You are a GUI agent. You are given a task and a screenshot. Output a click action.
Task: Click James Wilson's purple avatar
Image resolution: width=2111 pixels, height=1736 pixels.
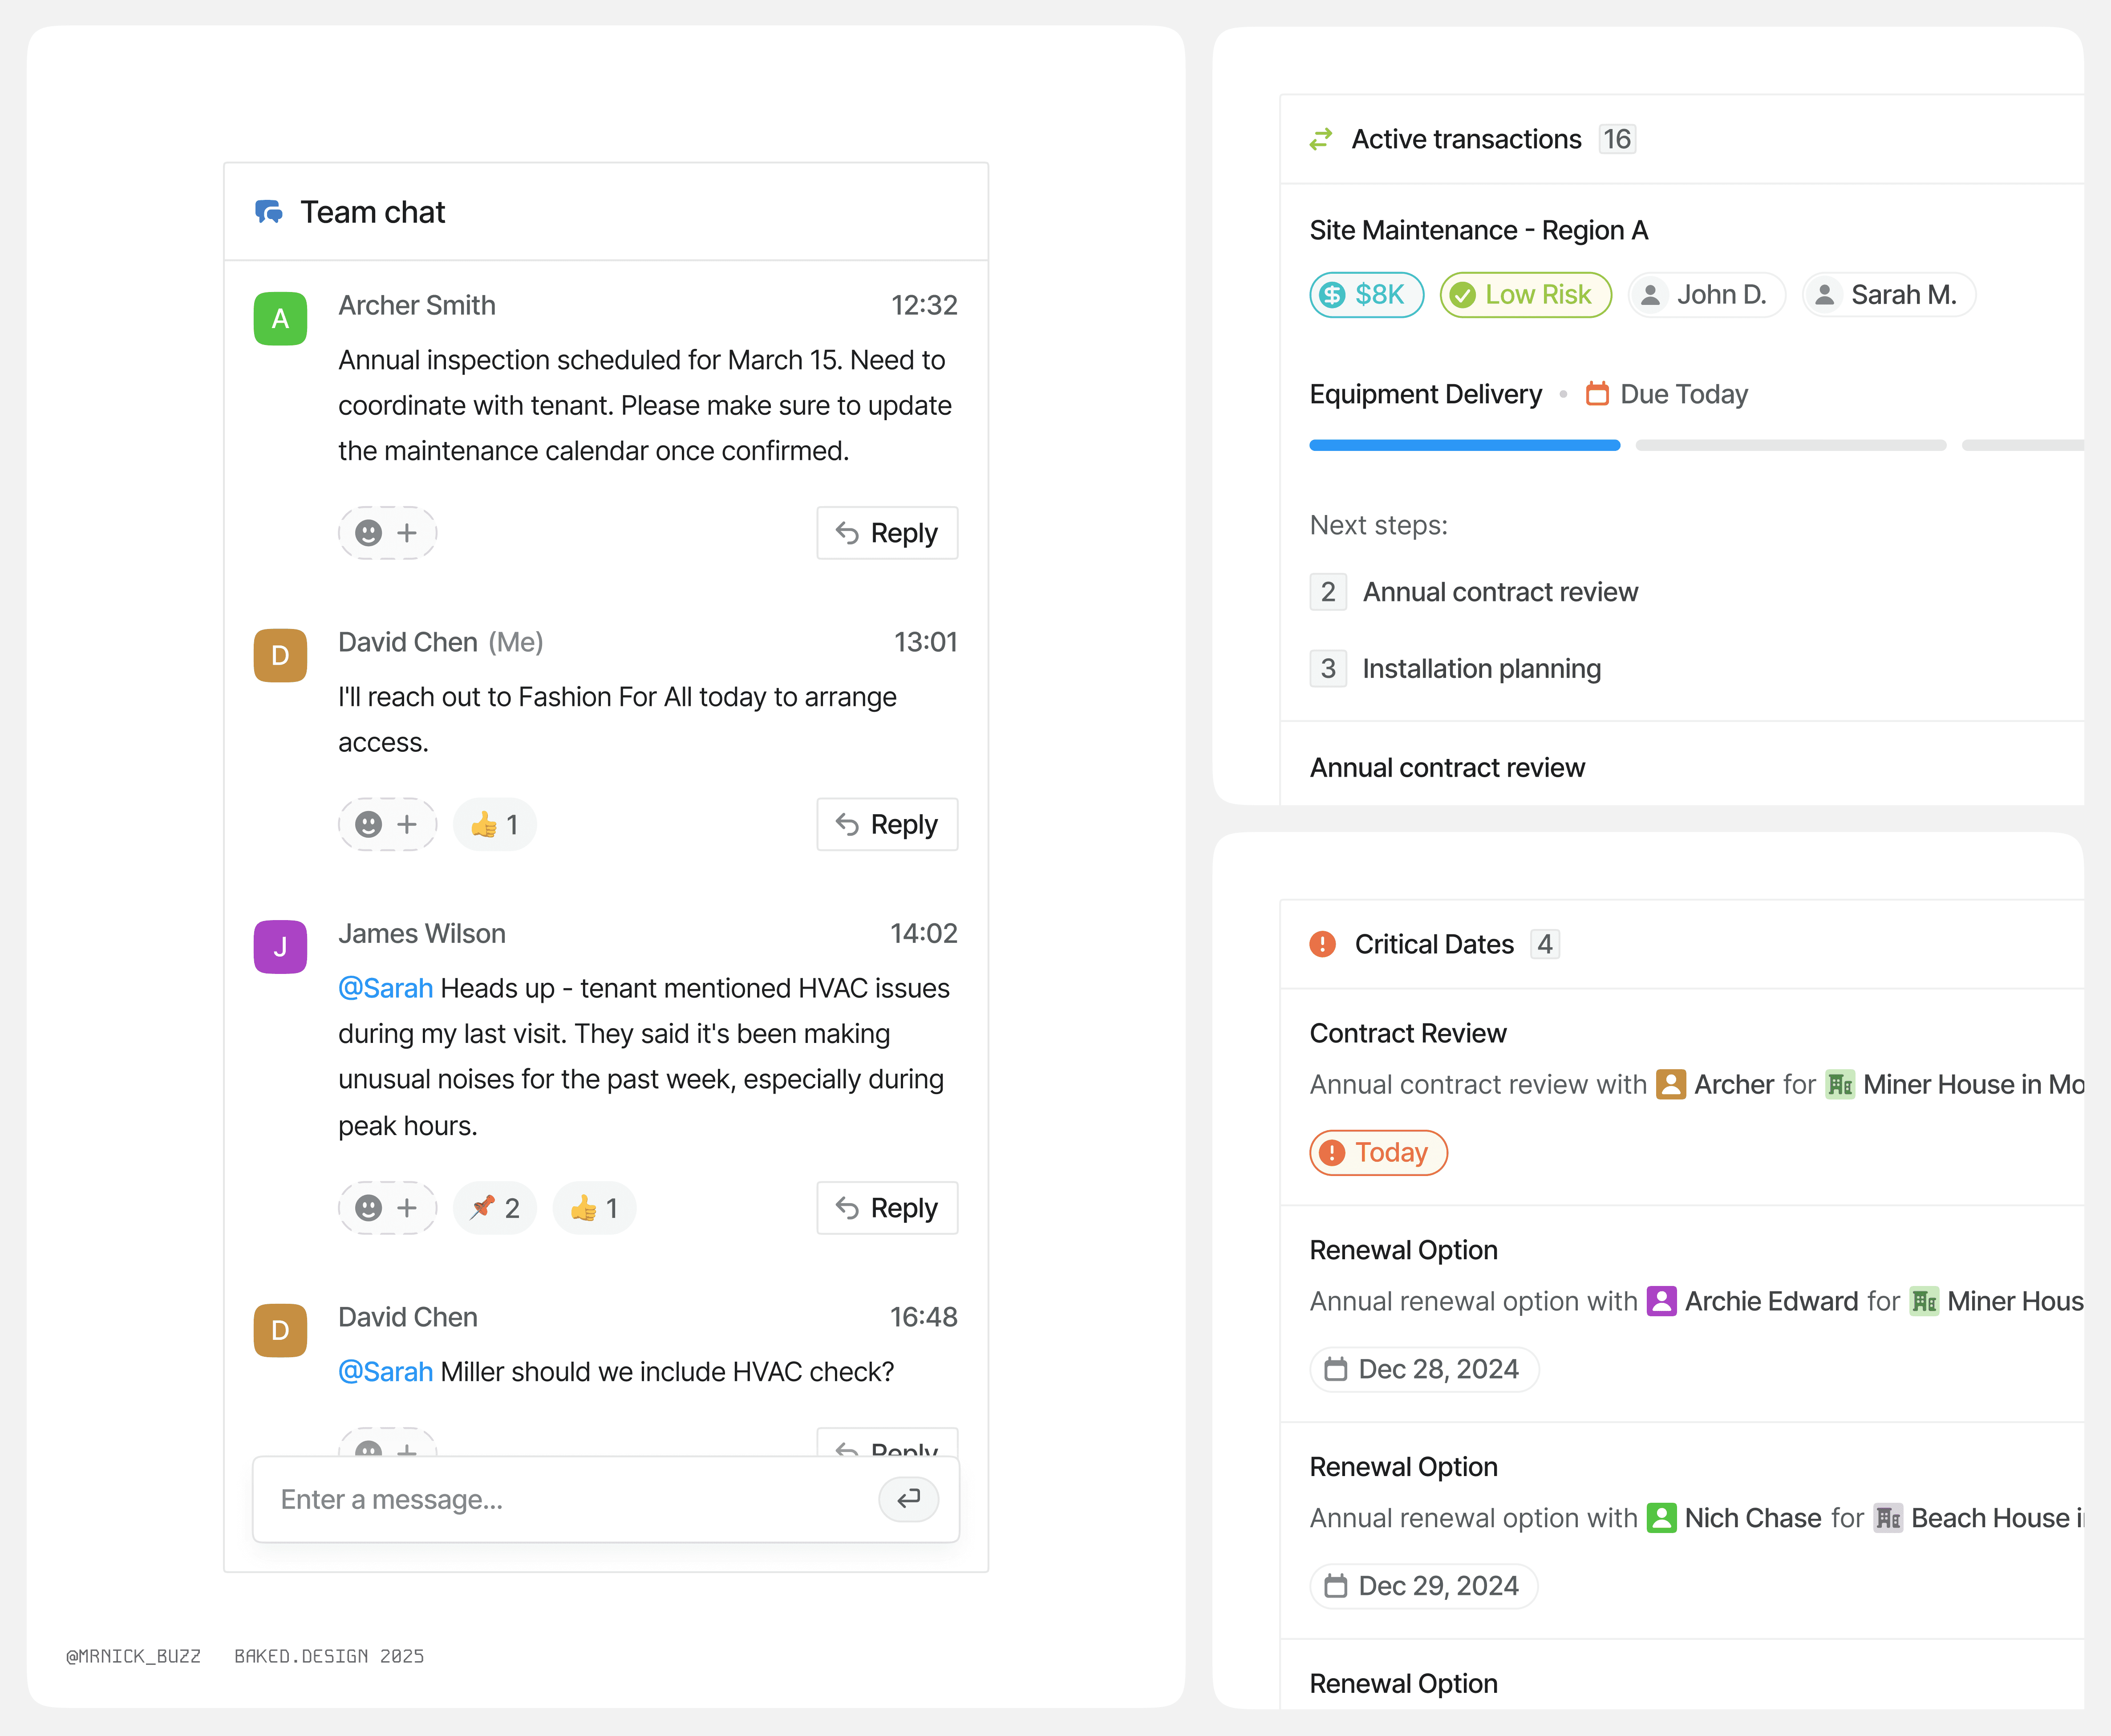[x=280, y=947]
